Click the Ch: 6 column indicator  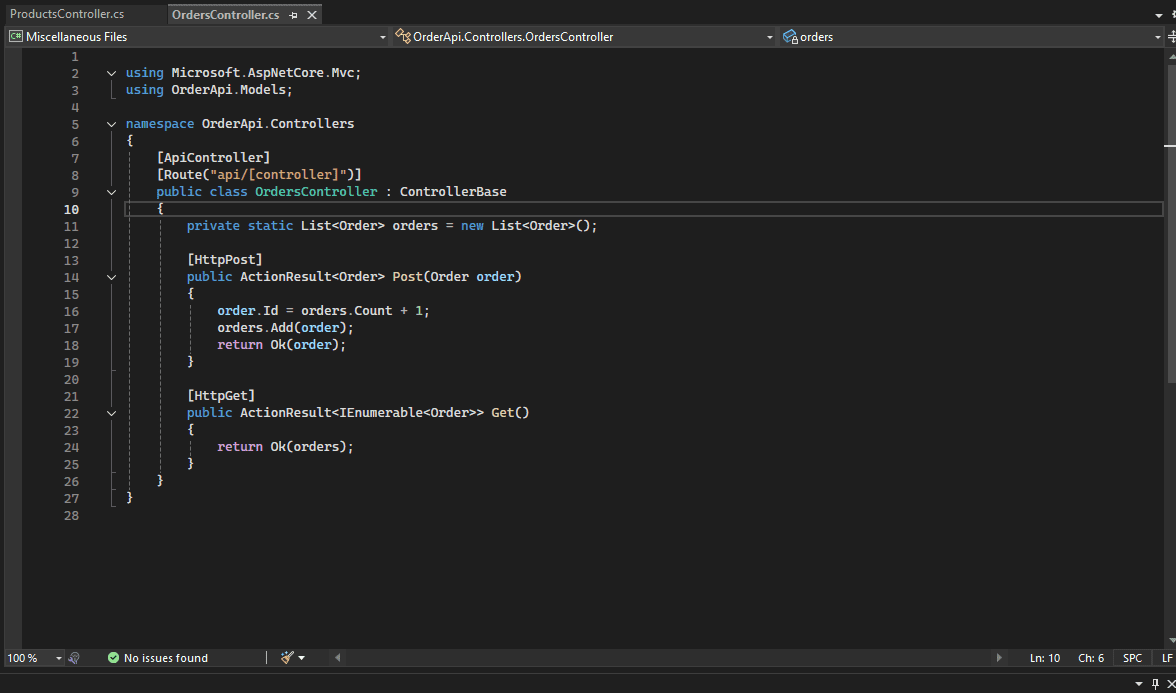pos(1090,658)
